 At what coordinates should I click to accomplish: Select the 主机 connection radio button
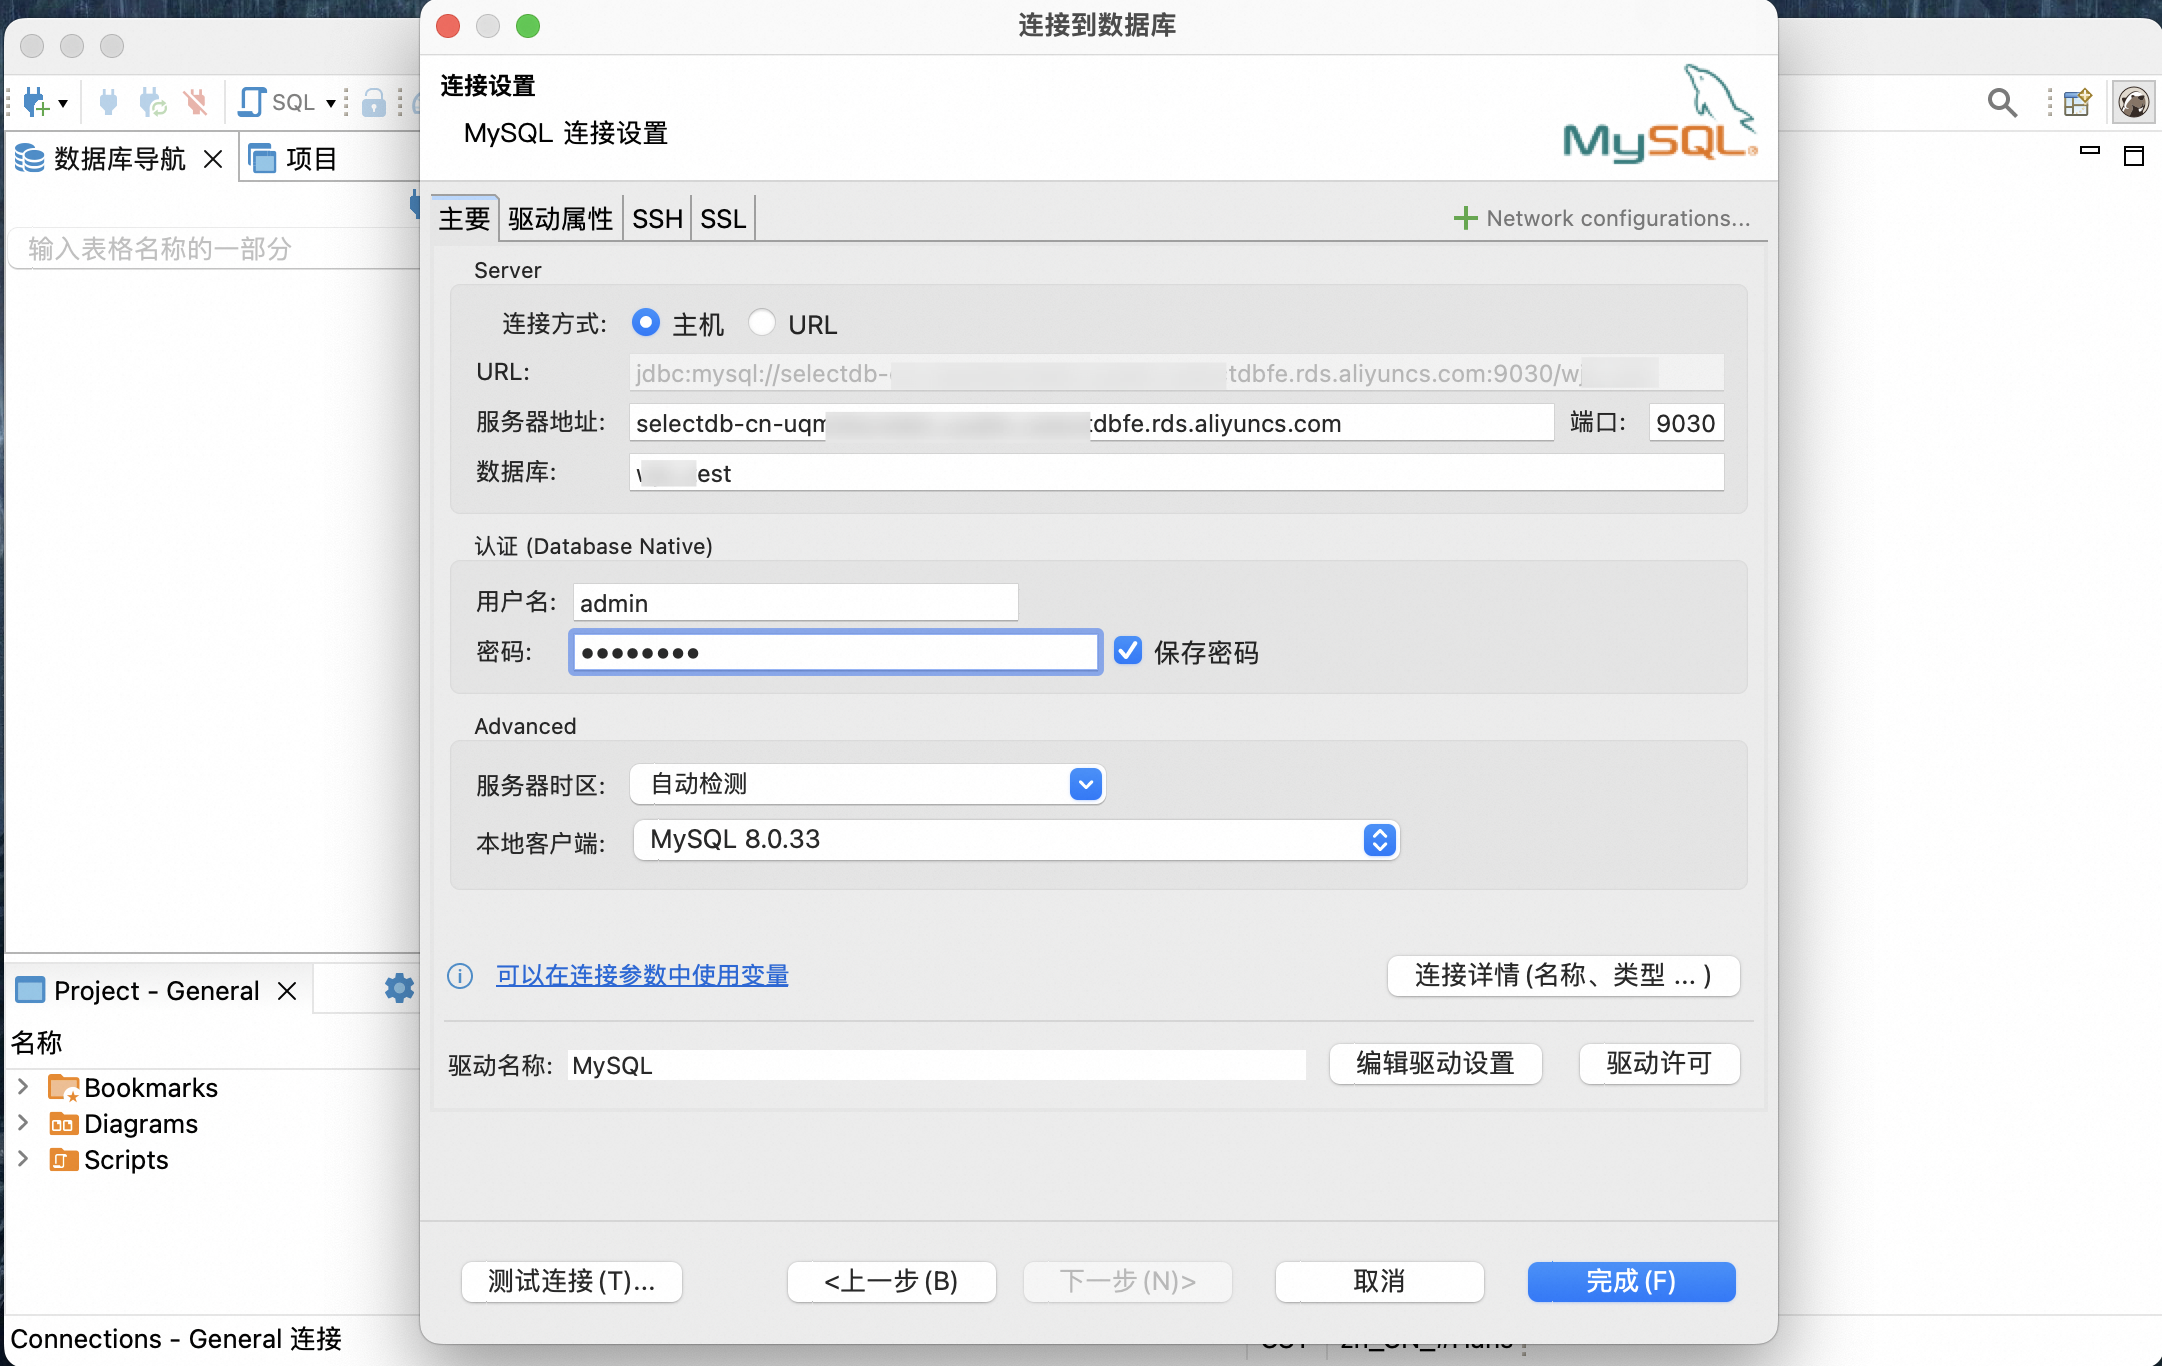pos(646,323)
